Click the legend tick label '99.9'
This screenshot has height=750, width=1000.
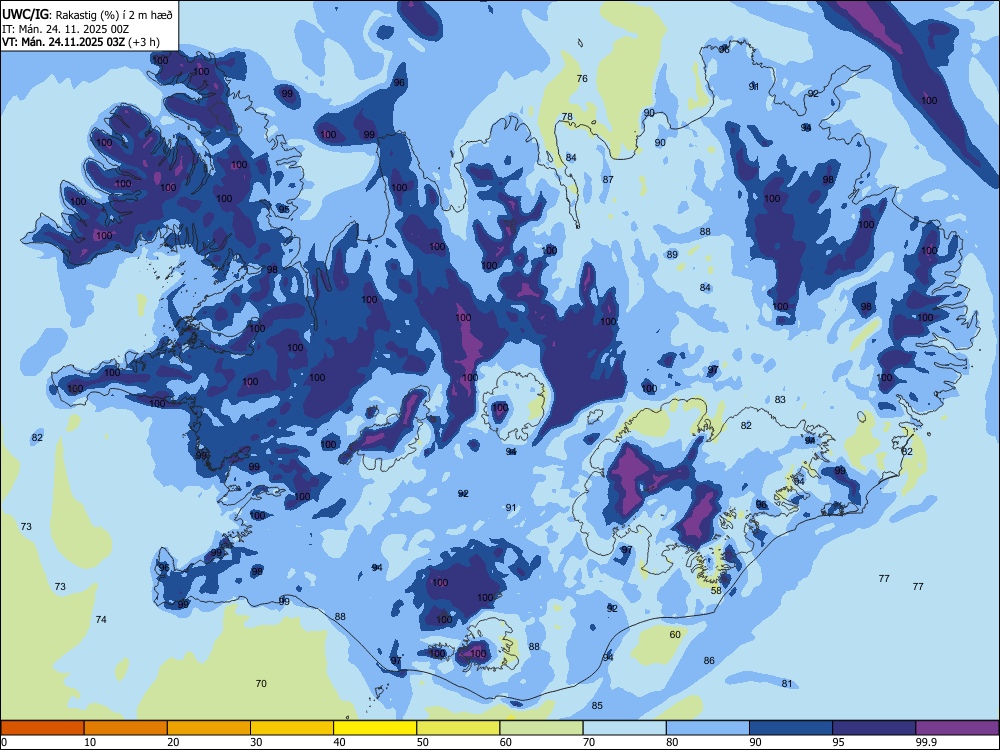(x=926, y=742)
